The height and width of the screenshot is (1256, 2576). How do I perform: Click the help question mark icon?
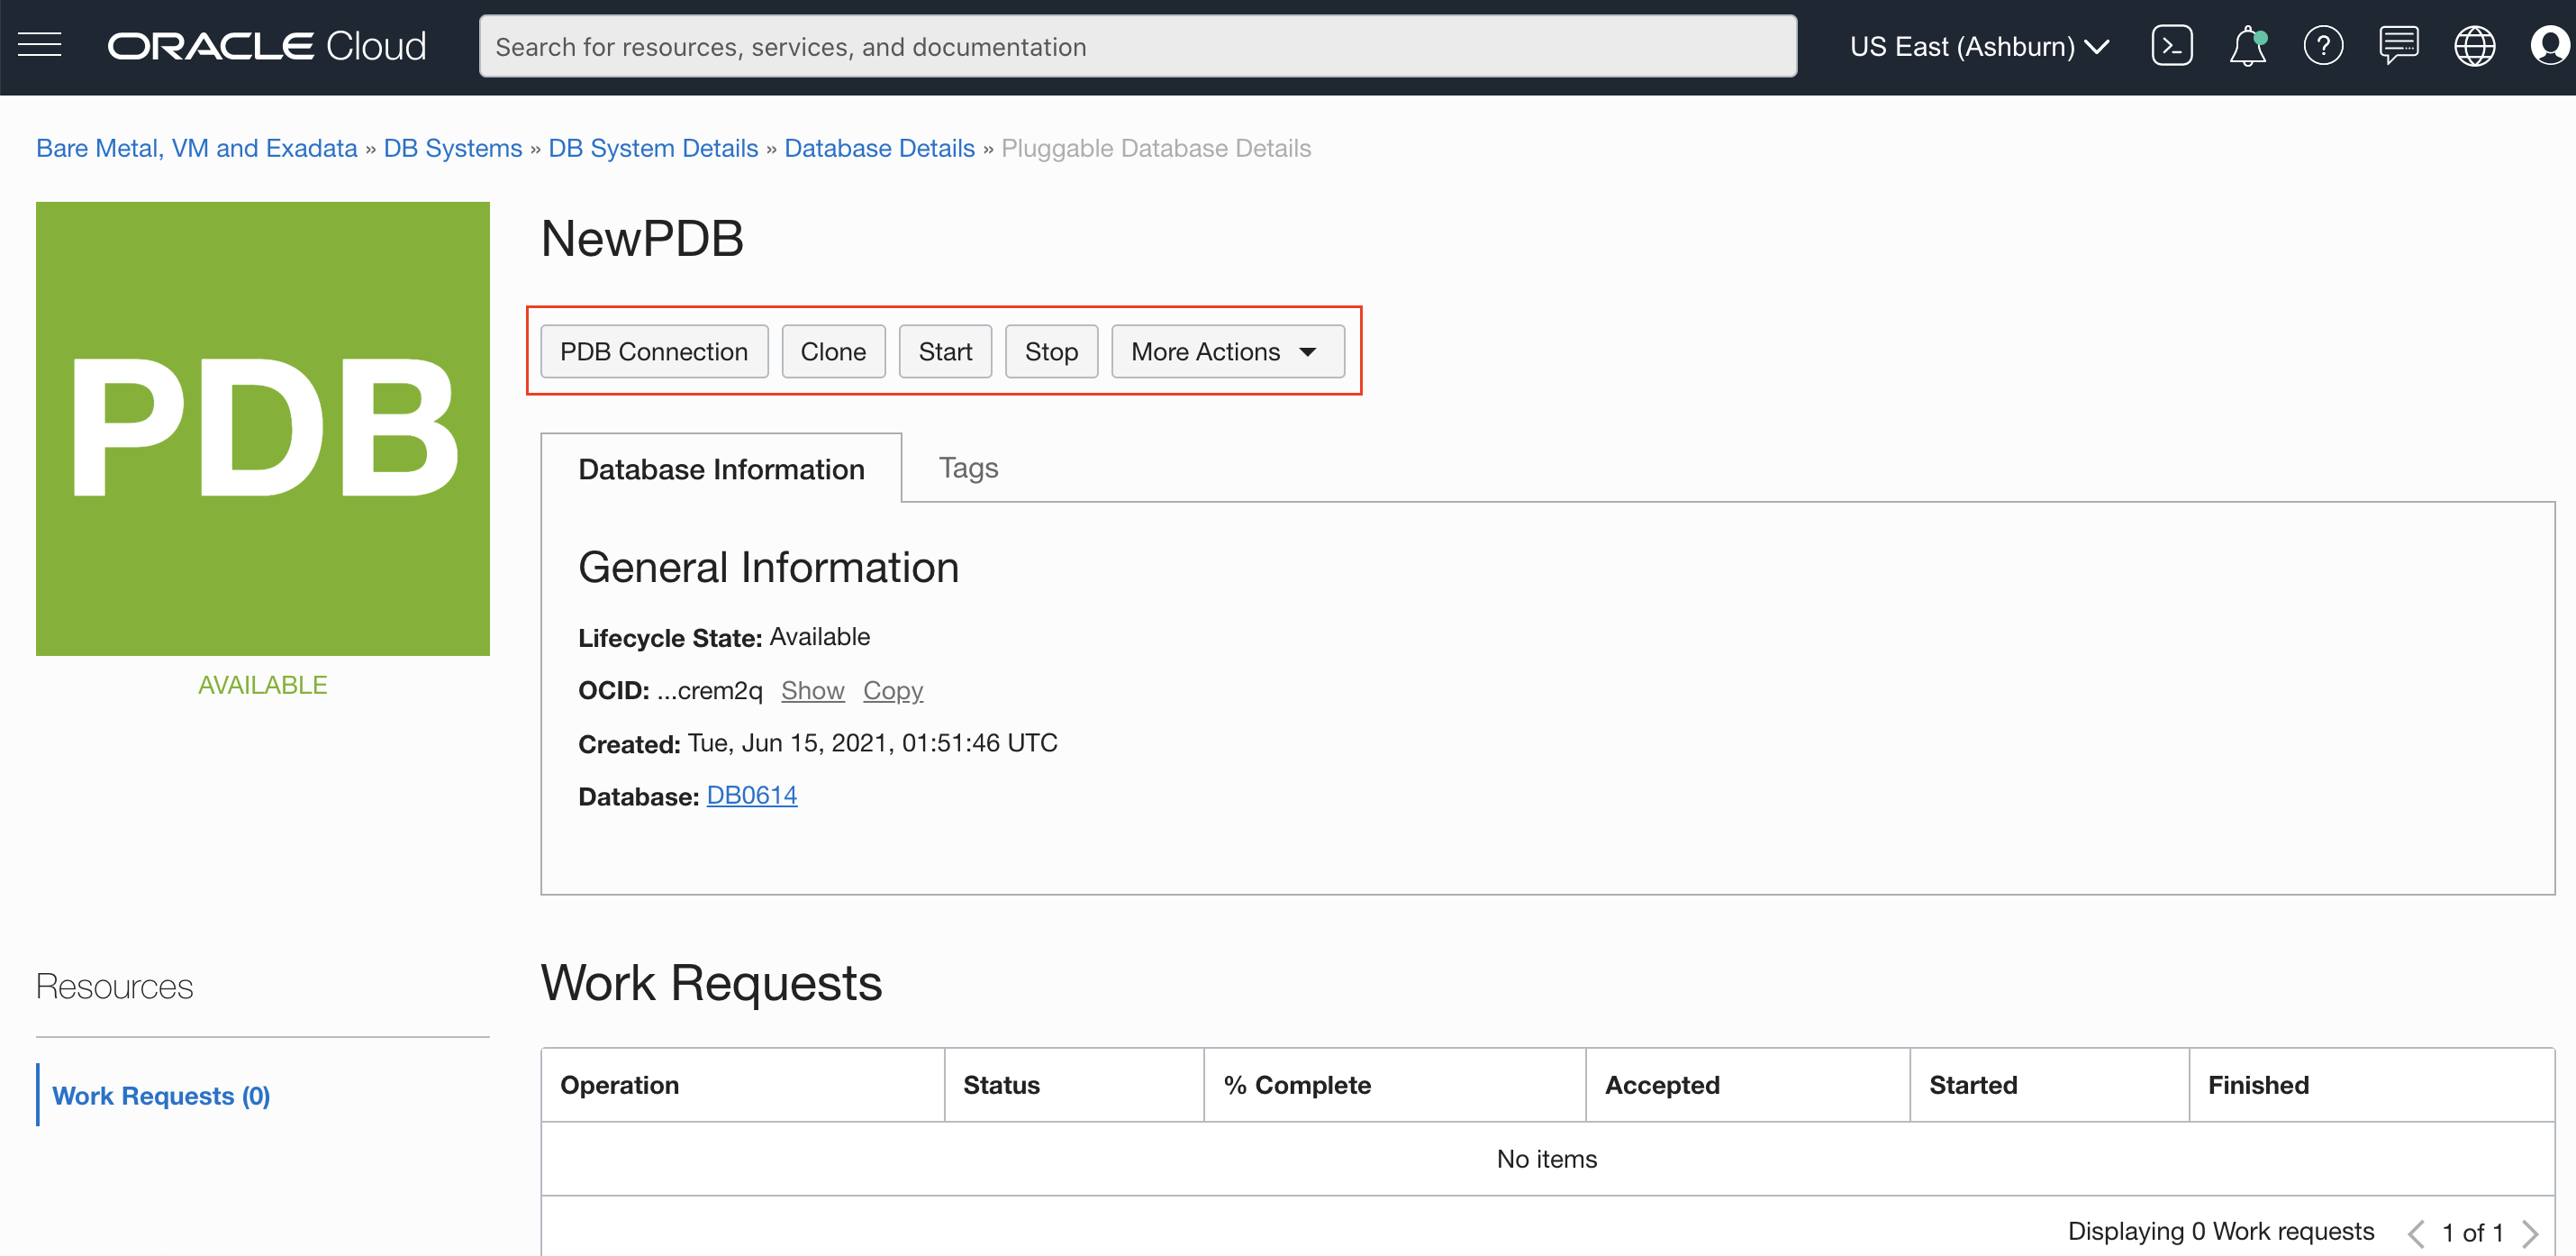2322,46
